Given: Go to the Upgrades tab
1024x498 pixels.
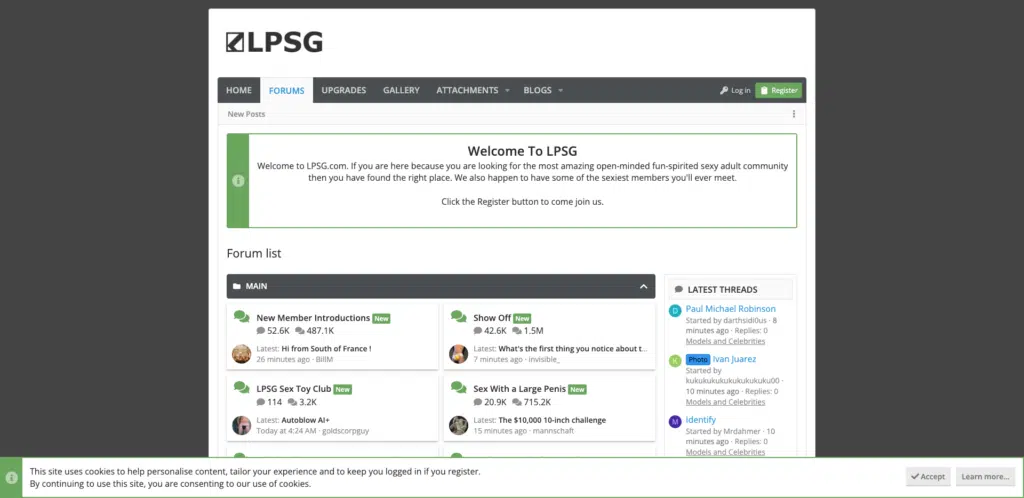Looking at the screenshot, I should [x=344, y=90].
